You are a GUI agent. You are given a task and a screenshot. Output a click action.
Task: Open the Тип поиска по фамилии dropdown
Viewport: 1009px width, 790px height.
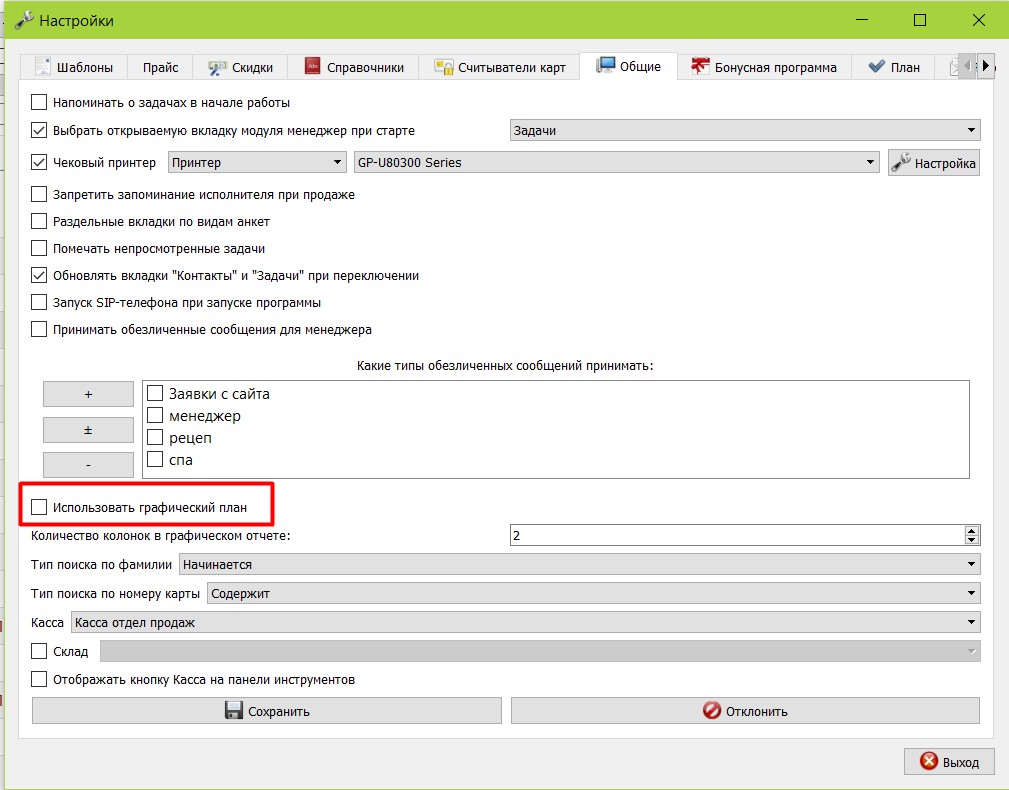pyautogui.click(x=580, y=564)
